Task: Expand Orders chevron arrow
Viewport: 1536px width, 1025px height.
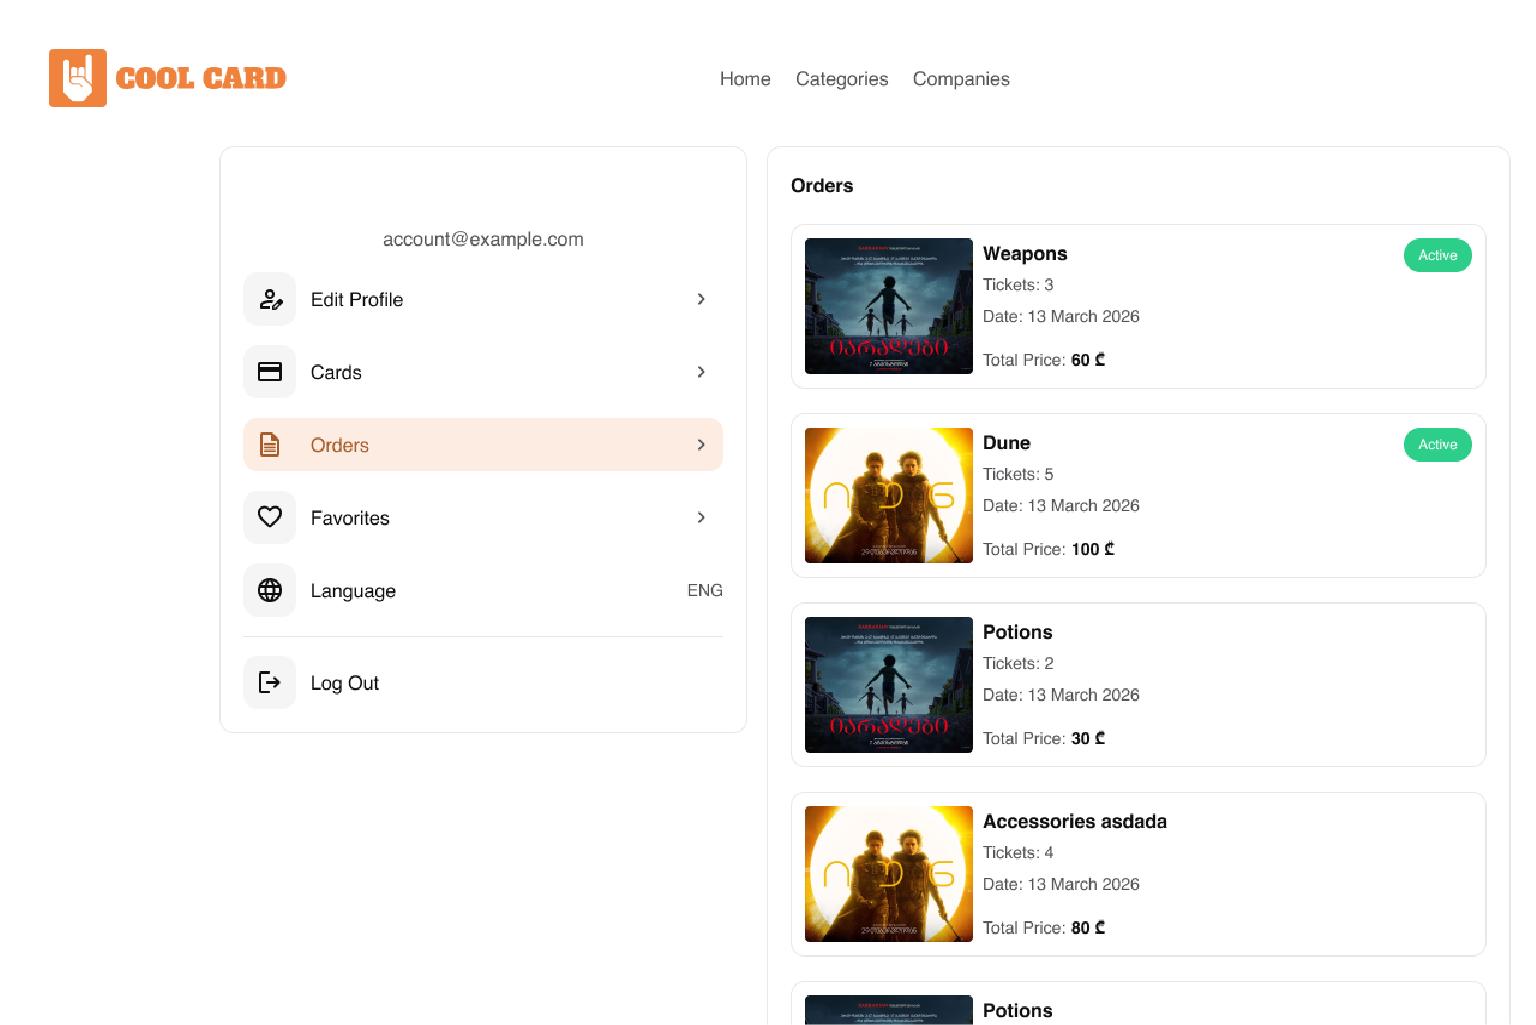Action: pyautogui.click(x=701, y=445)
